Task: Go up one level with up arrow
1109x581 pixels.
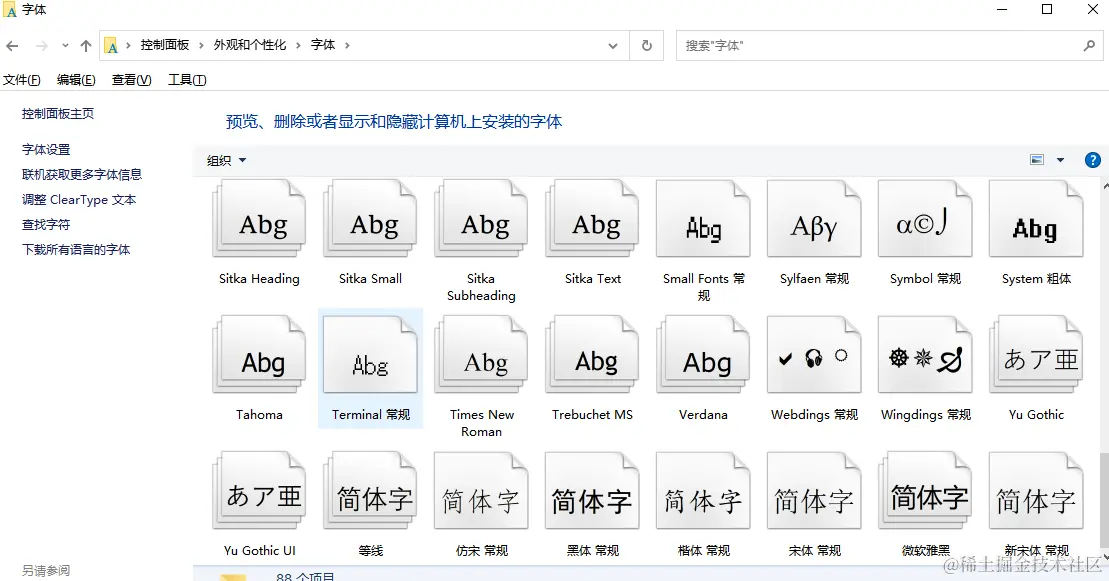Action: [86, 46]
